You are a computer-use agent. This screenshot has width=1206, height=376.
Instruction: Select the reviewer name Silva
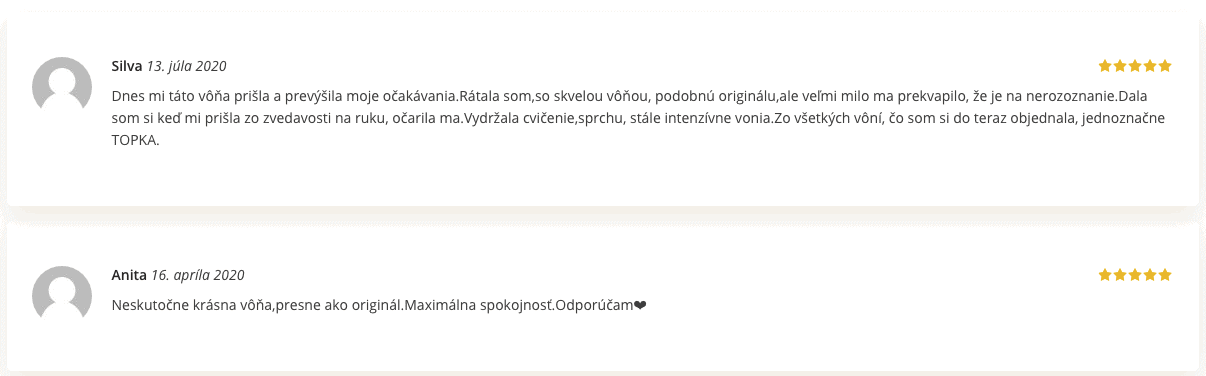pos(127,66)
